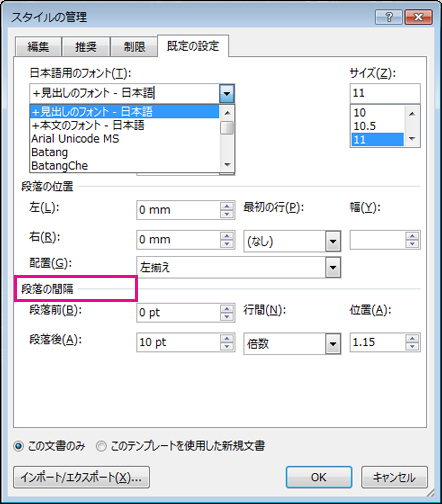
Task: Click font list scroll down arrow
Action: 227,164
